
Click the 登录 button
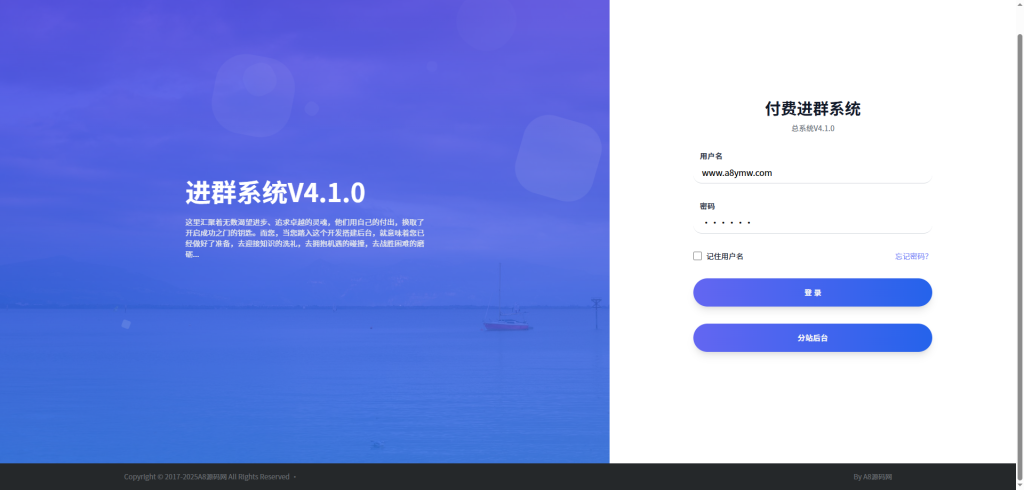click(x=812, y=293)
